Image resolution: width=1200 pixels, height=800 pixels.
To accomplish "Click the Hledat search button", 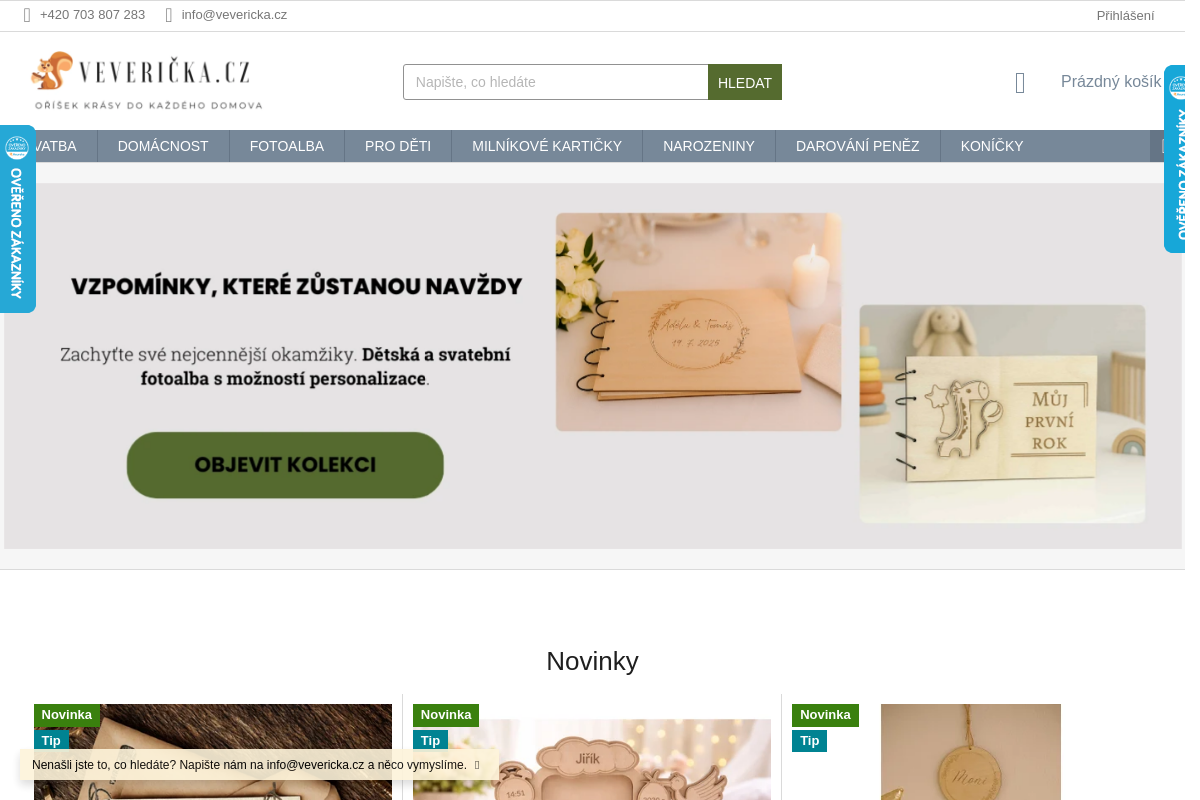I will pyautogui.click(x=745, y=82).
